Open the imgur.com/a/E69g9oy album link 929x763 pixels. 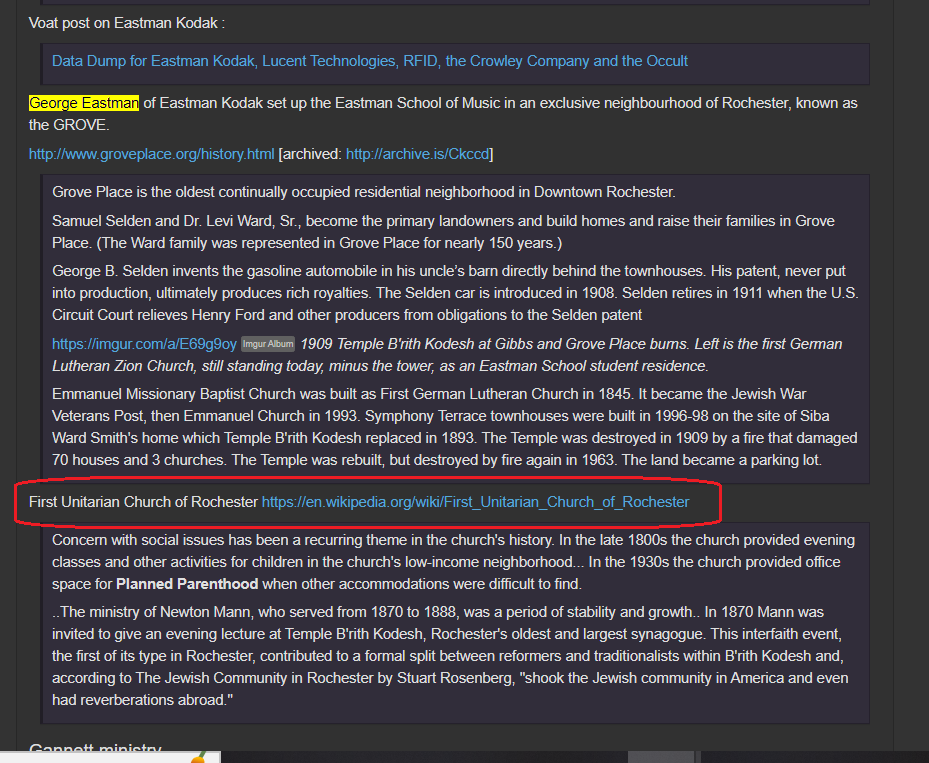pos(145,344)
